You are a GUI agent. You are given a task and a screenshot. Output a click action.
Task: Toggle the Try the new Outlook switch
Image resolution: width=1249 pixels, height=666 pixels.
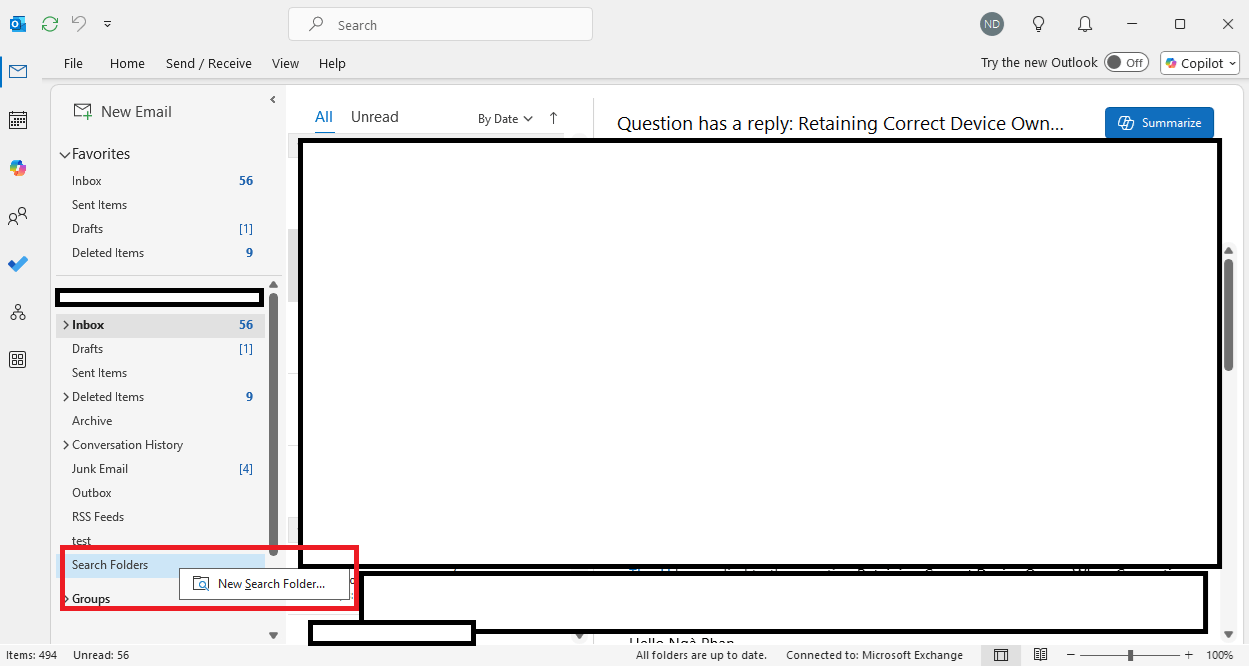[1126, 62]
